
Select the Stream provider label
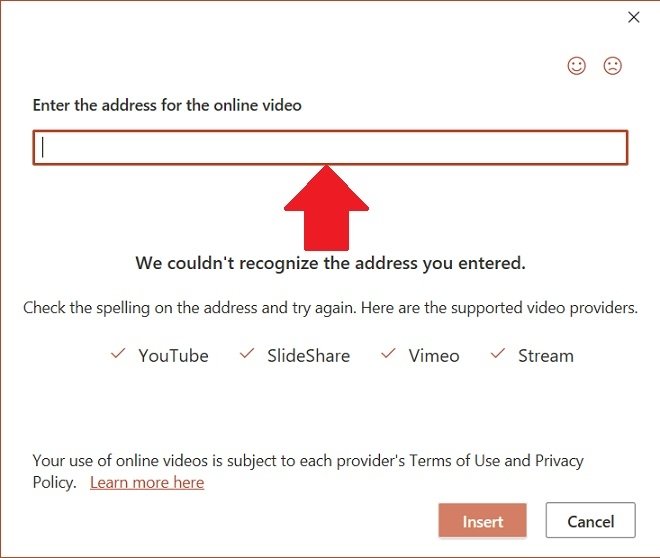(x=546, y=356)
